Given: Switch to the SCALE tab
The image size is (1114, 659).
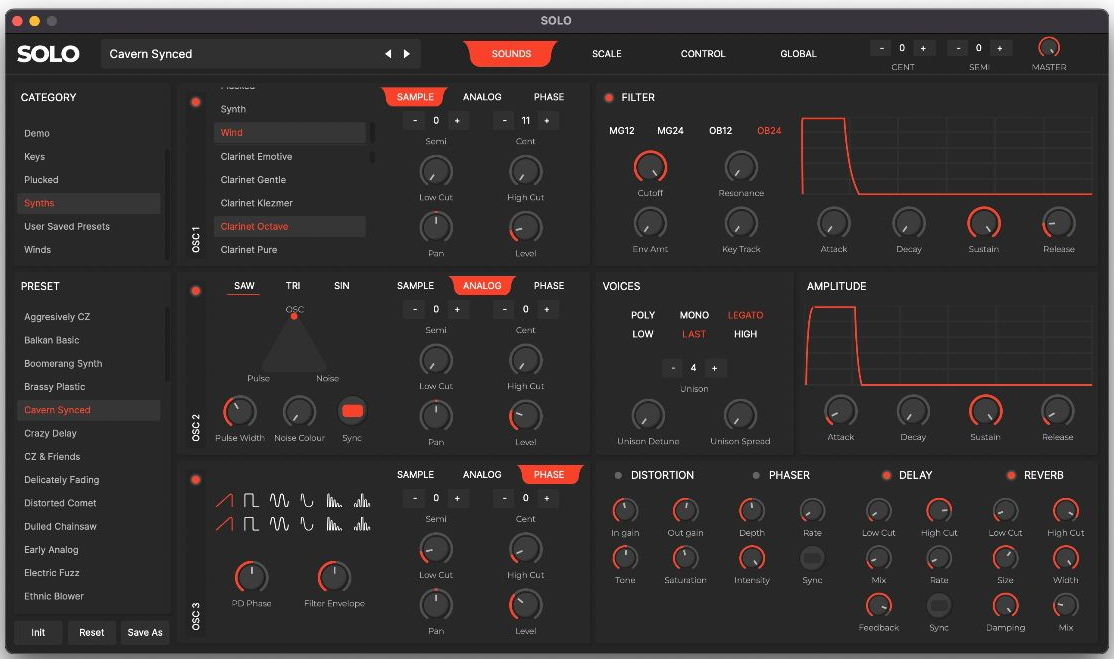Looking at the screenshot, I should (607, 54).
